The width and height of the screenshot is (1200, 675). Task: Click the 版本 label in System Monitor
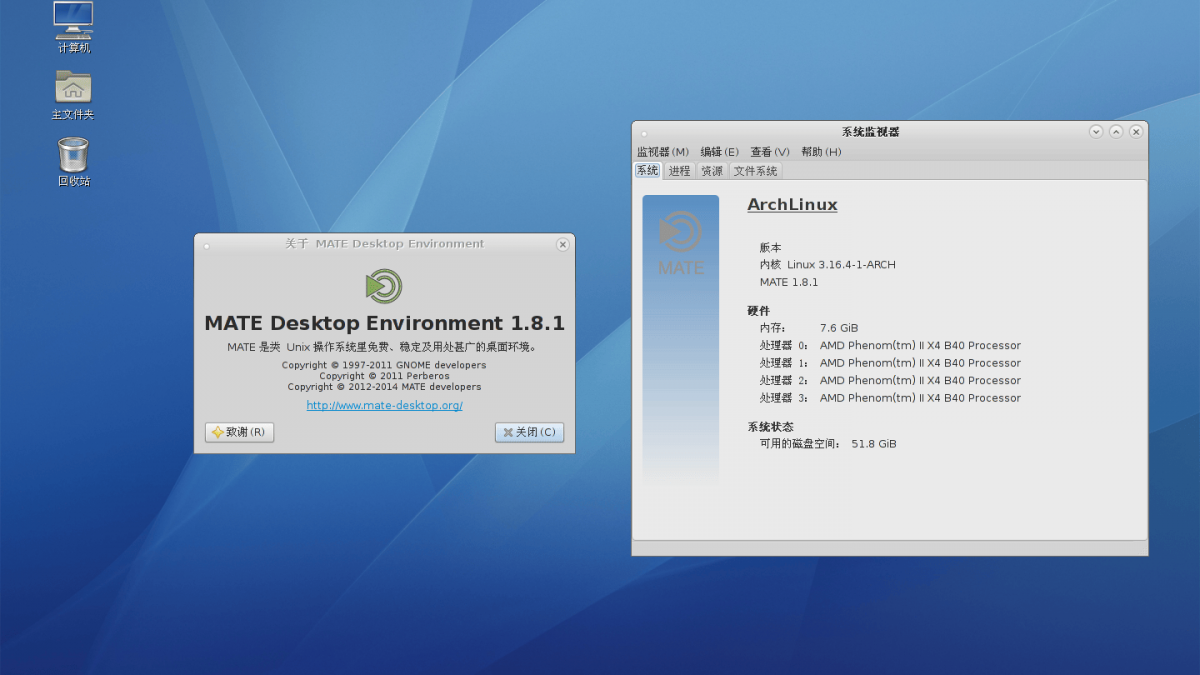(x=770, y=248)
